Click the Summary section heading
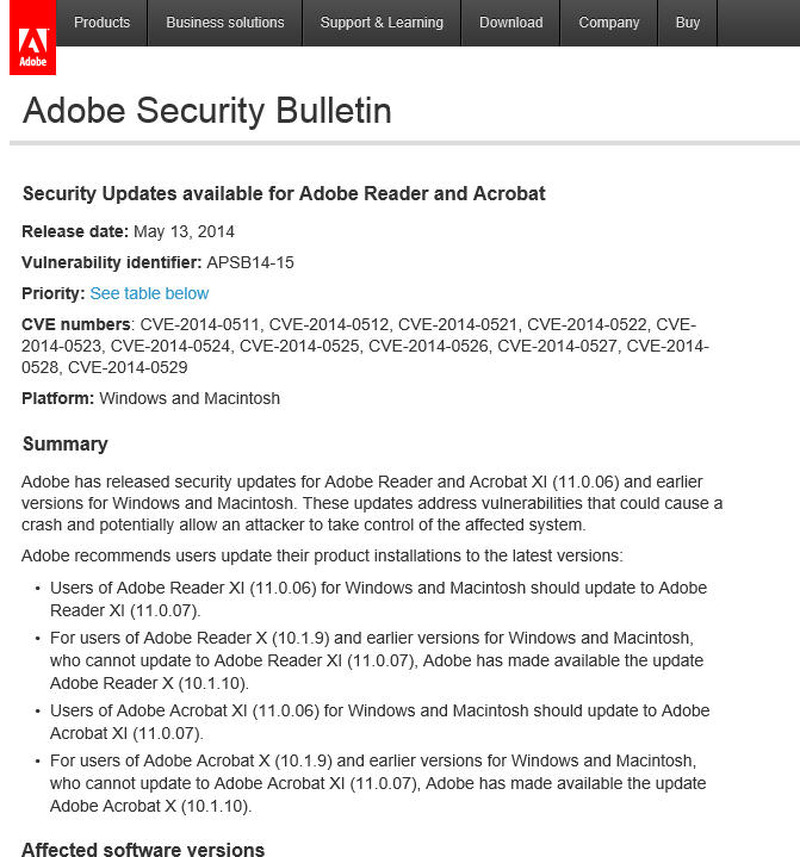Image resolution: width=800 pixels, height=857 pixels. click(x=65, y=444)
